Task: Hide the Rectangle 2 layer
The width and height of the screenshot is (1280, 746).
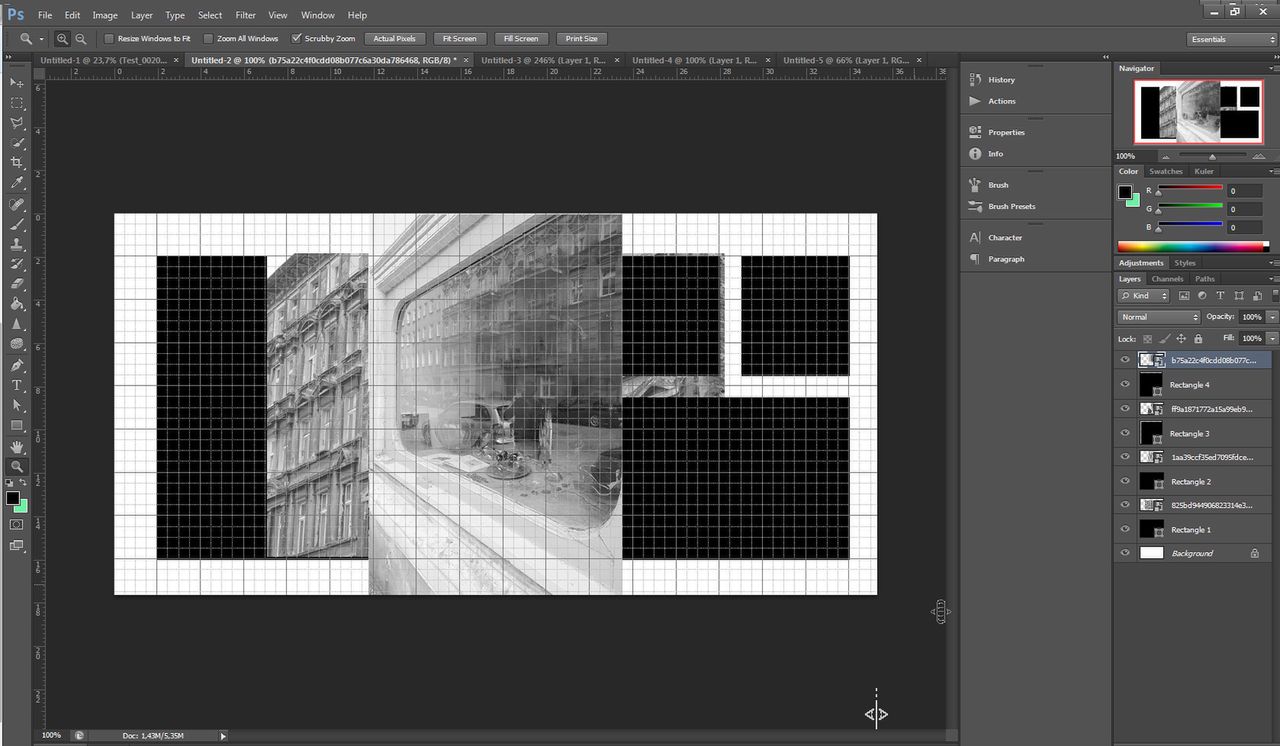Action: click(x=1125, y=481)
